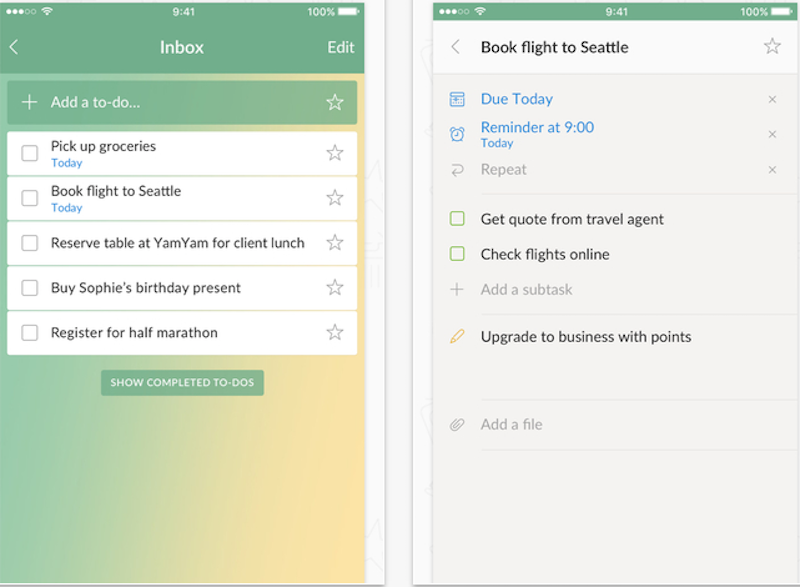Go back from the Inbox list

point(14,47)
